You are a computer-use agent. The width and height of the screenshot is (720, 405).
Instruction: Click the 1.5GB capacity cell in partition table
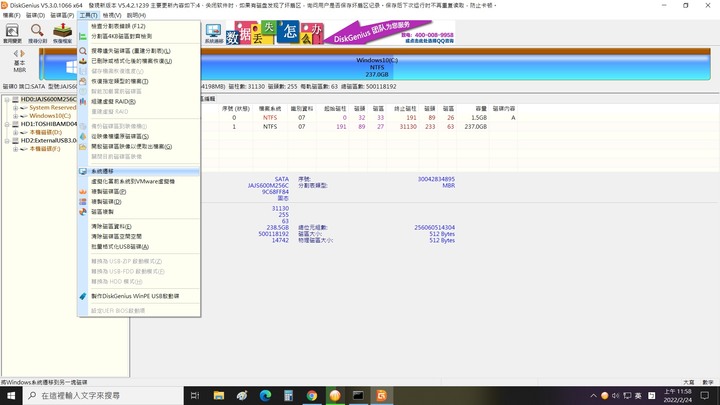[478, 118]
